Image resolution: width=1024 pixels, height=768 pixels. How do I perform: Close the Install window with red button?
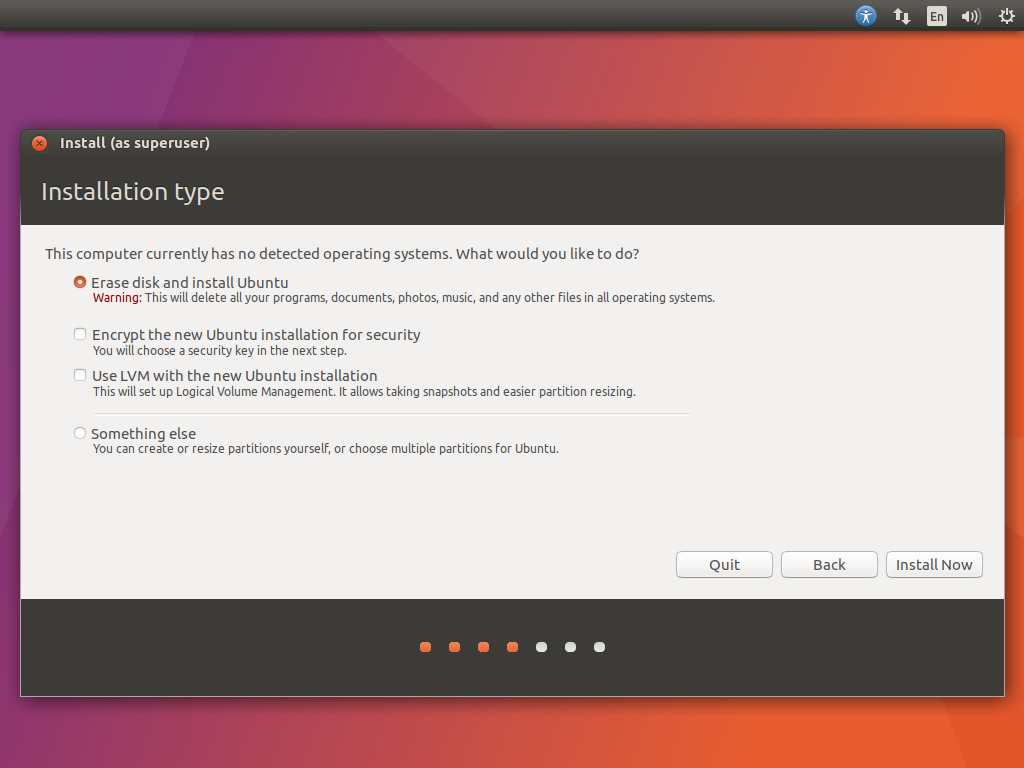tap(39, 143)
